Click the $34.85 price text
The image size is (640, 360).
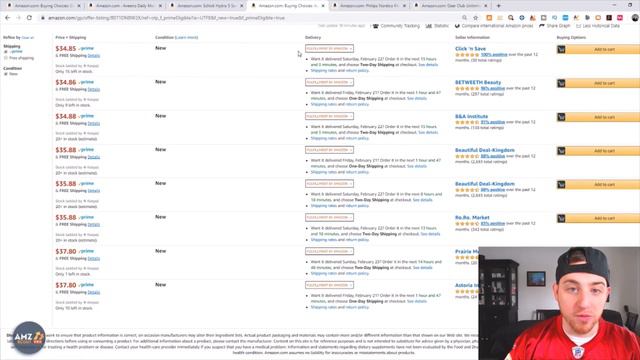click(x=66, y=49)
